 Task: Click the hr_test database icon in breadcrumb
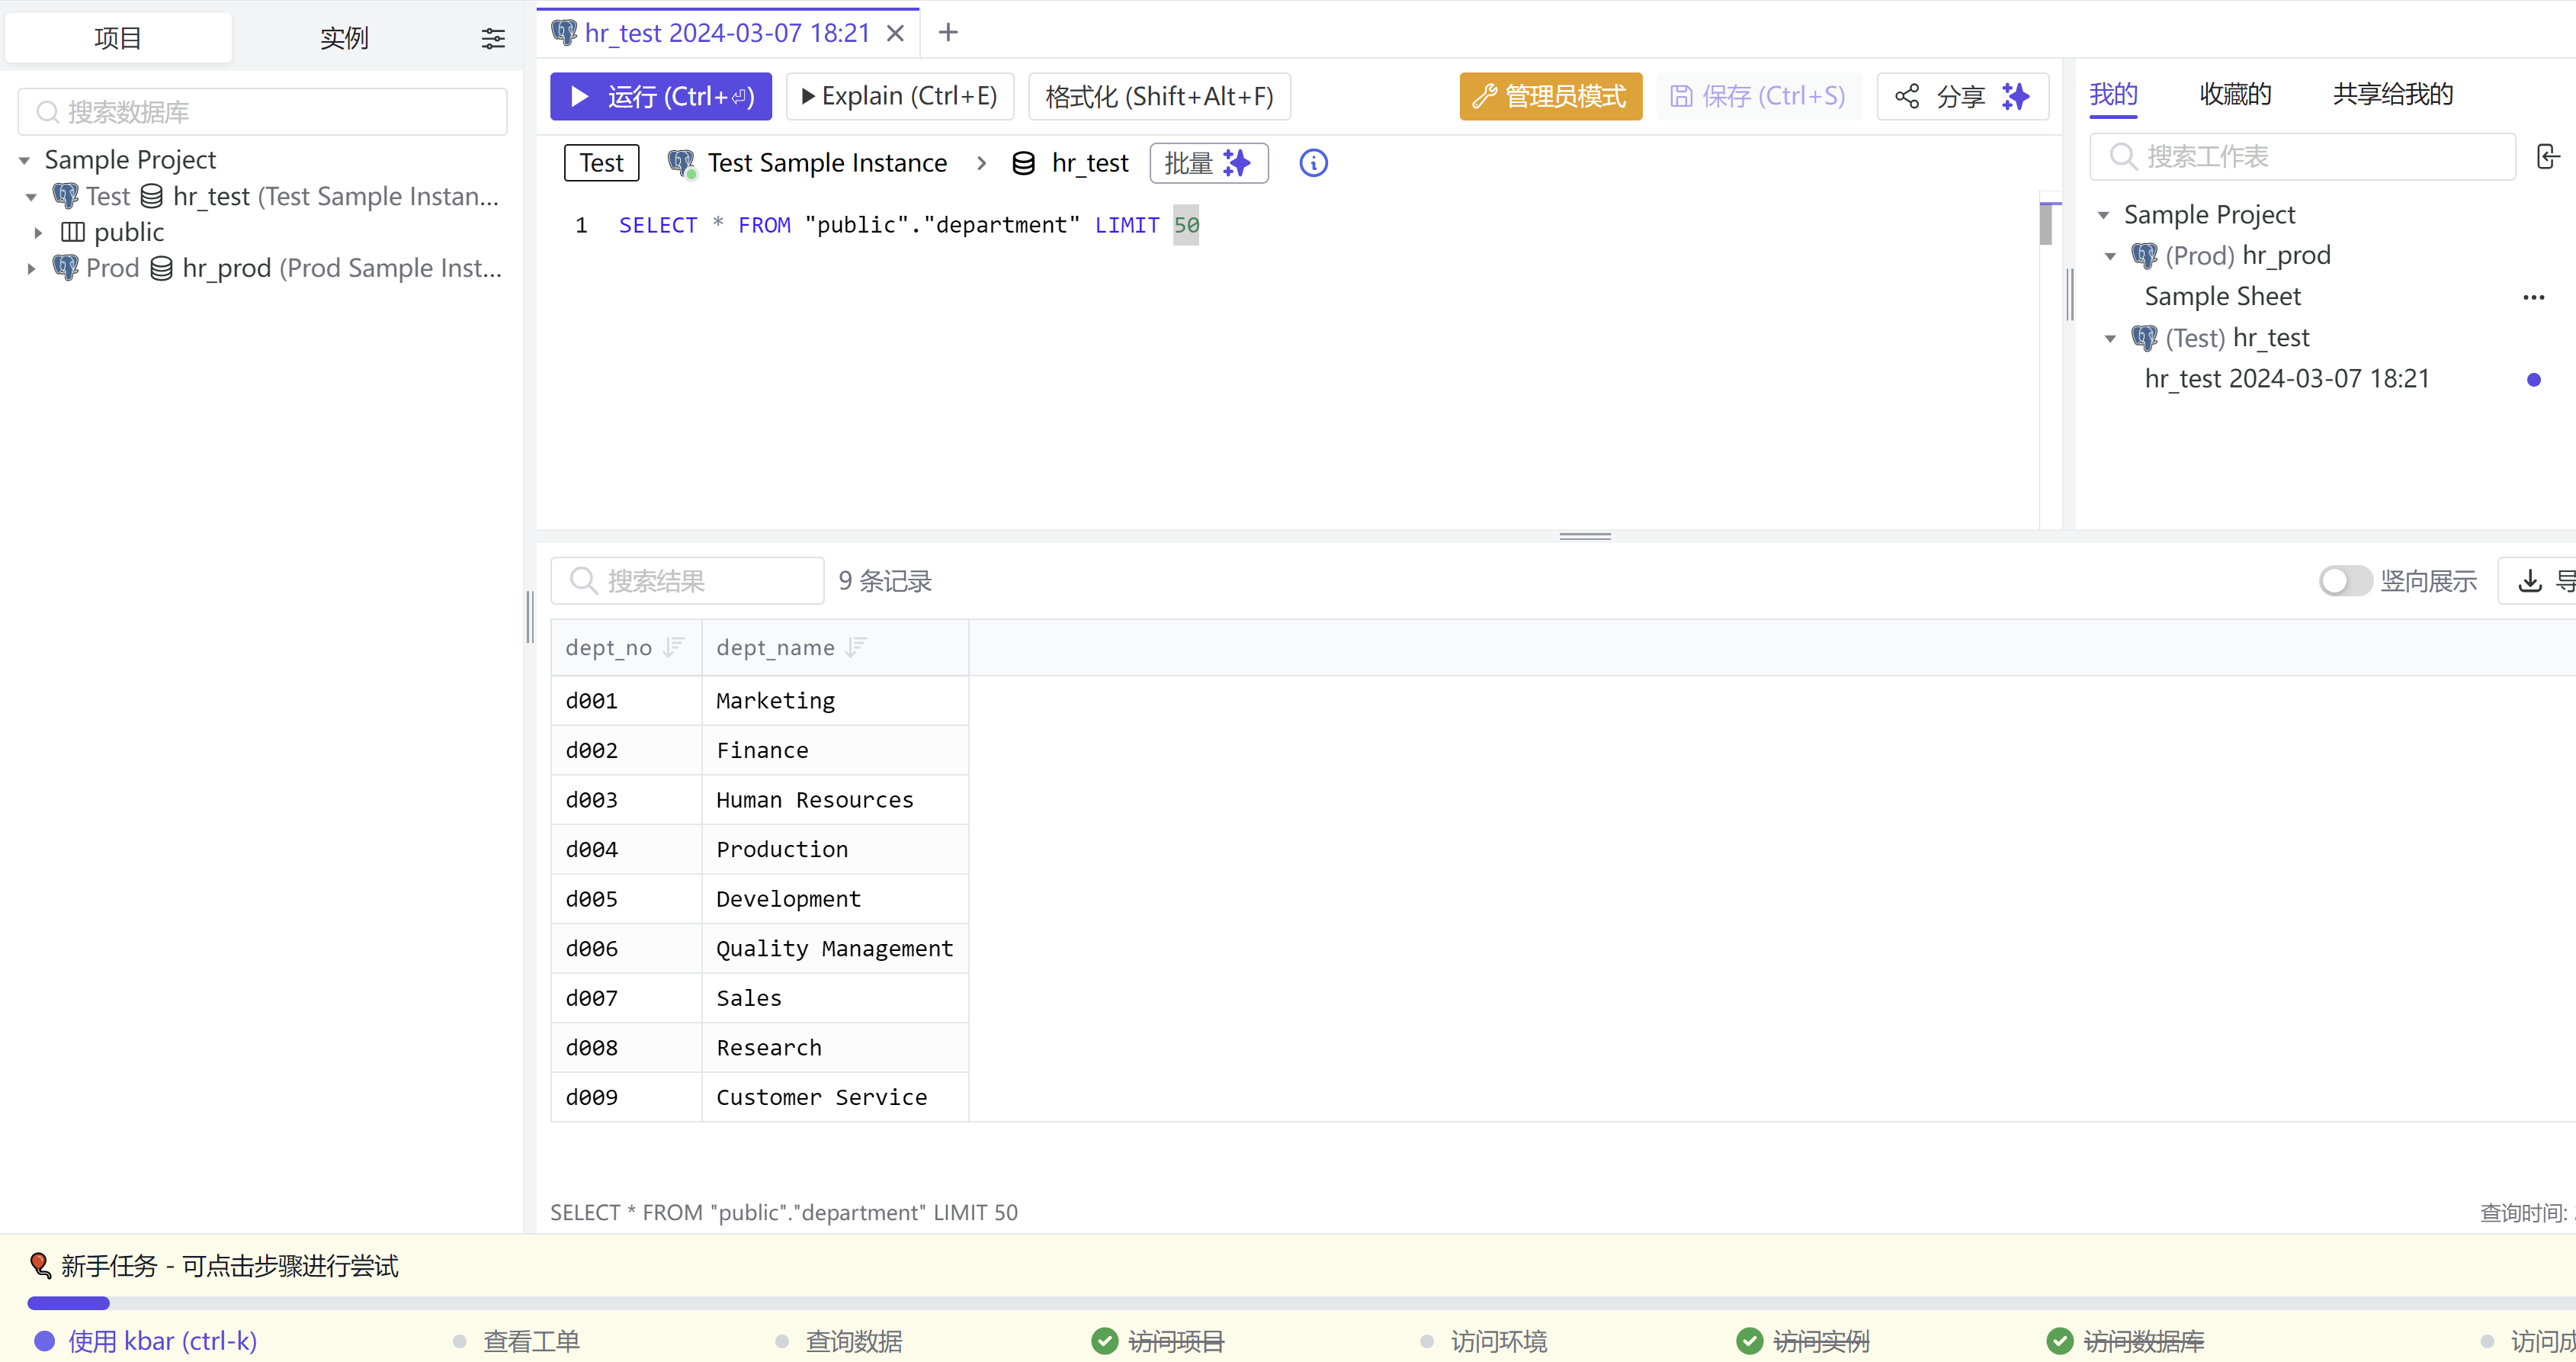(x=1022, y=163)
